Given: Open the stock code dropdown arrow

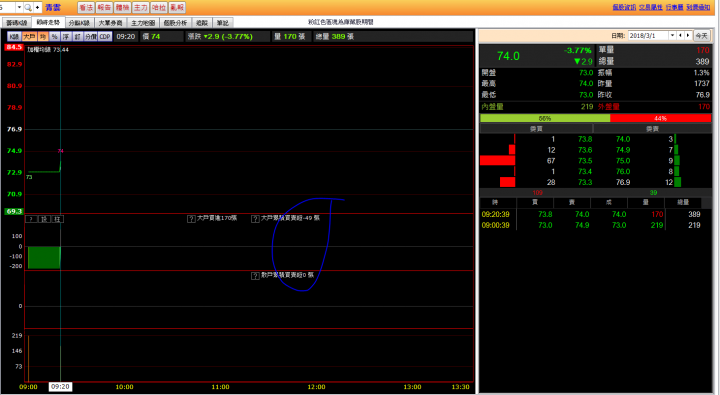Looking at the screenshot, I should pyautogui.click(x=19, y=7).
